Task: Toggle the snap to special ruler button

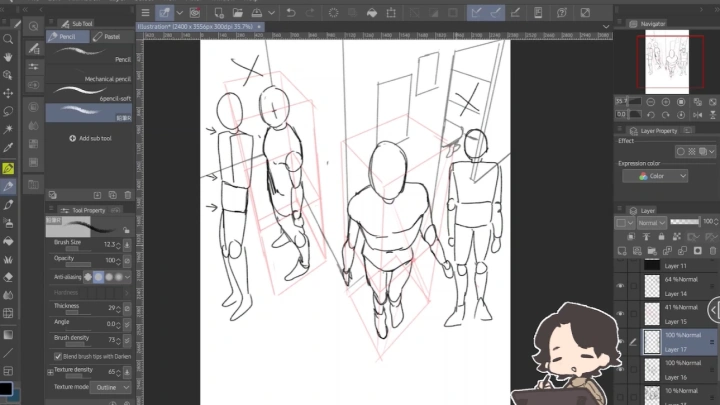Action: point(495,13)
